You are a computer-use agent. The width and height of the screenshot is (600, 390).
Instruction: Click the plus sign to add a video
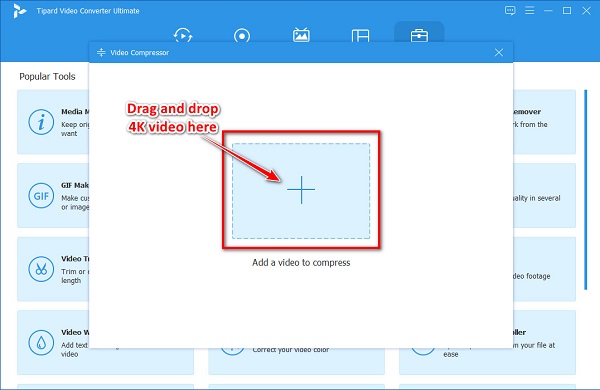(x=301, y=190)
